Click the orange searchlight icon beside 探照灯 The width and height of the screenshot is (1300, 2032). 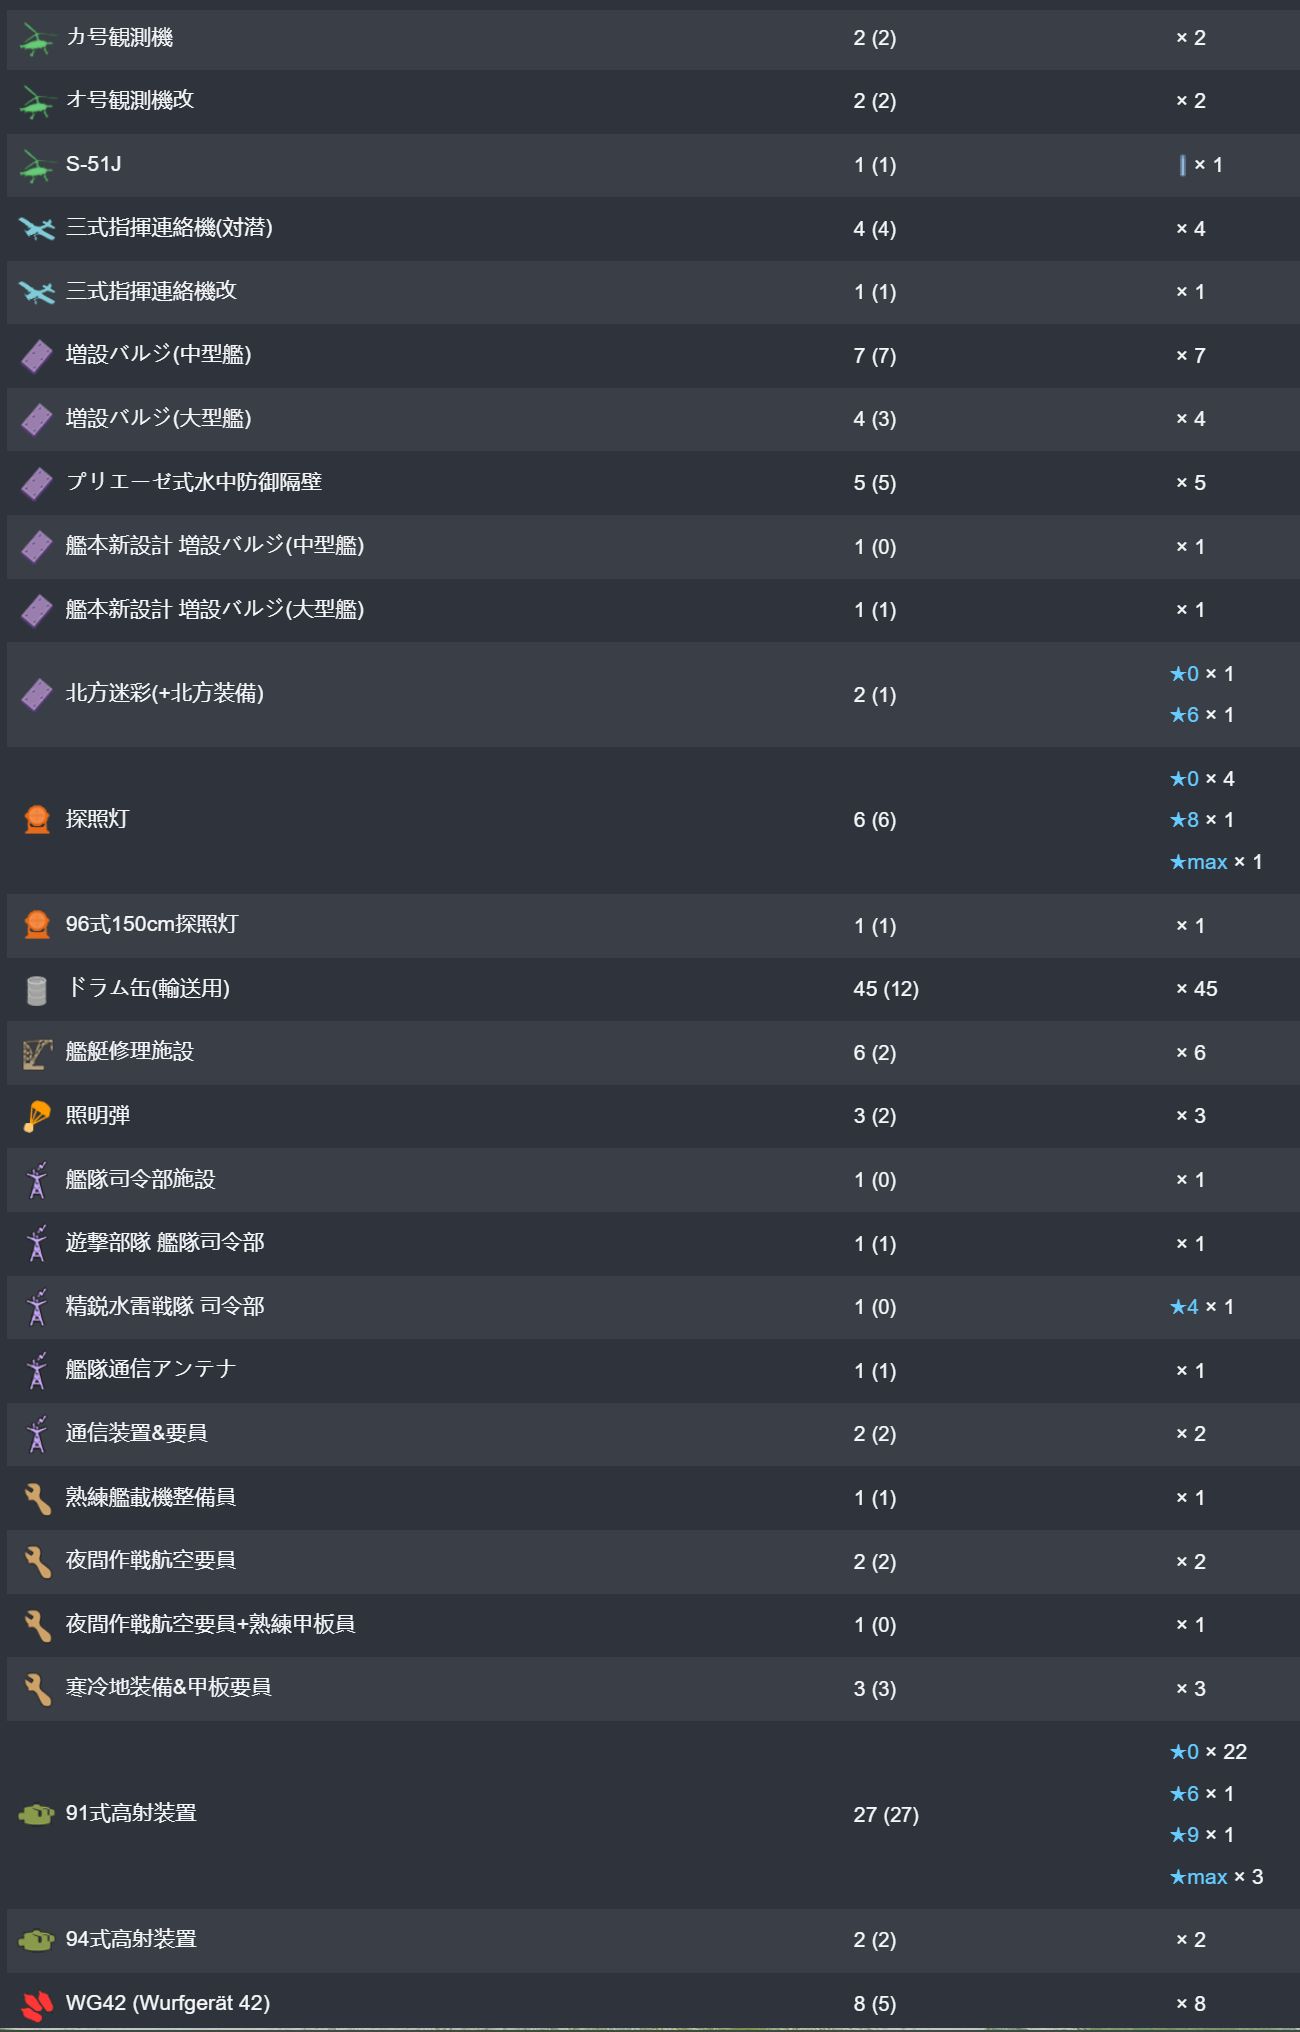pyautogui.click(x=37, y=820)
